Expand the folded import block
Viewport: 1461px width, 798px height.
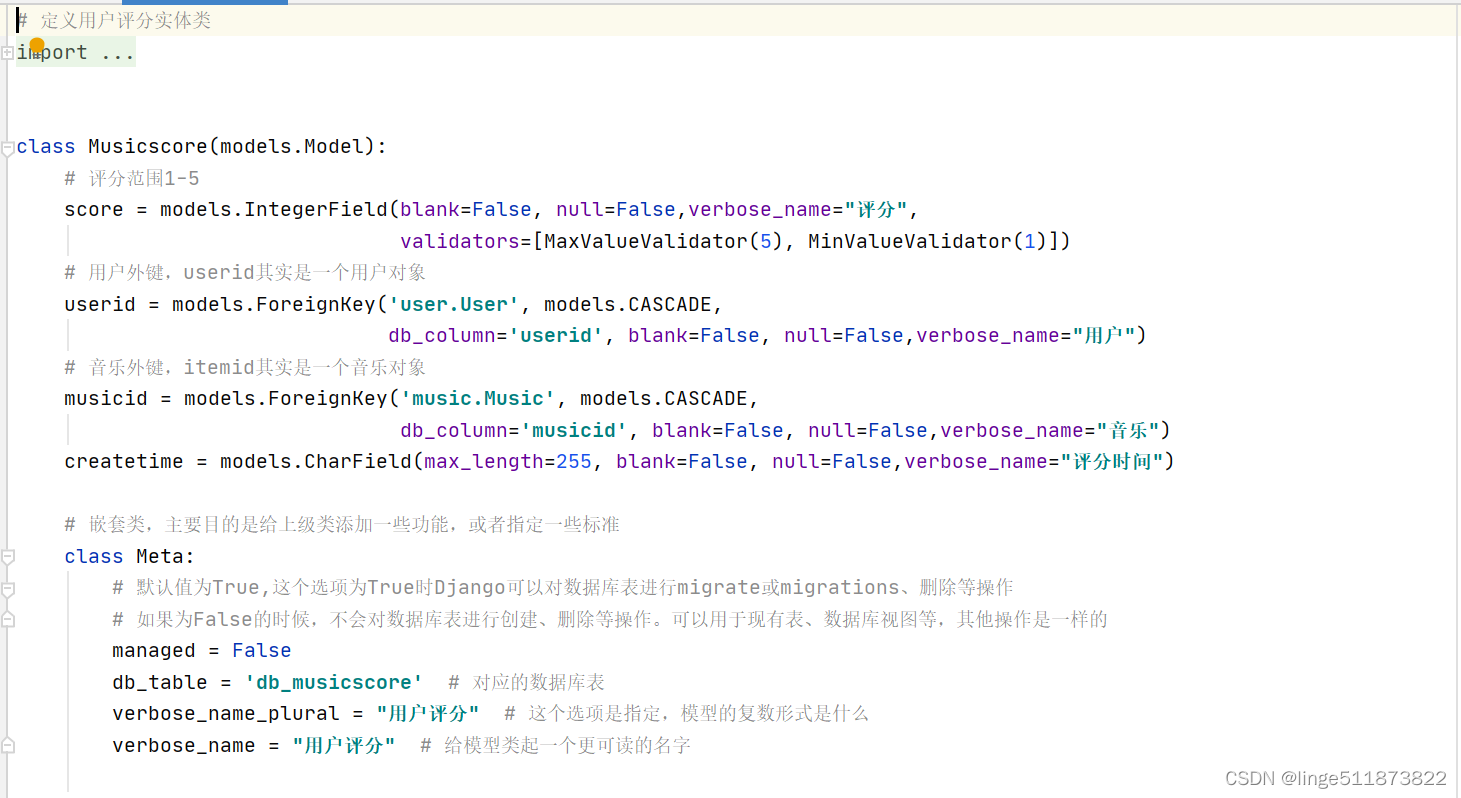[x=7, y=52]
